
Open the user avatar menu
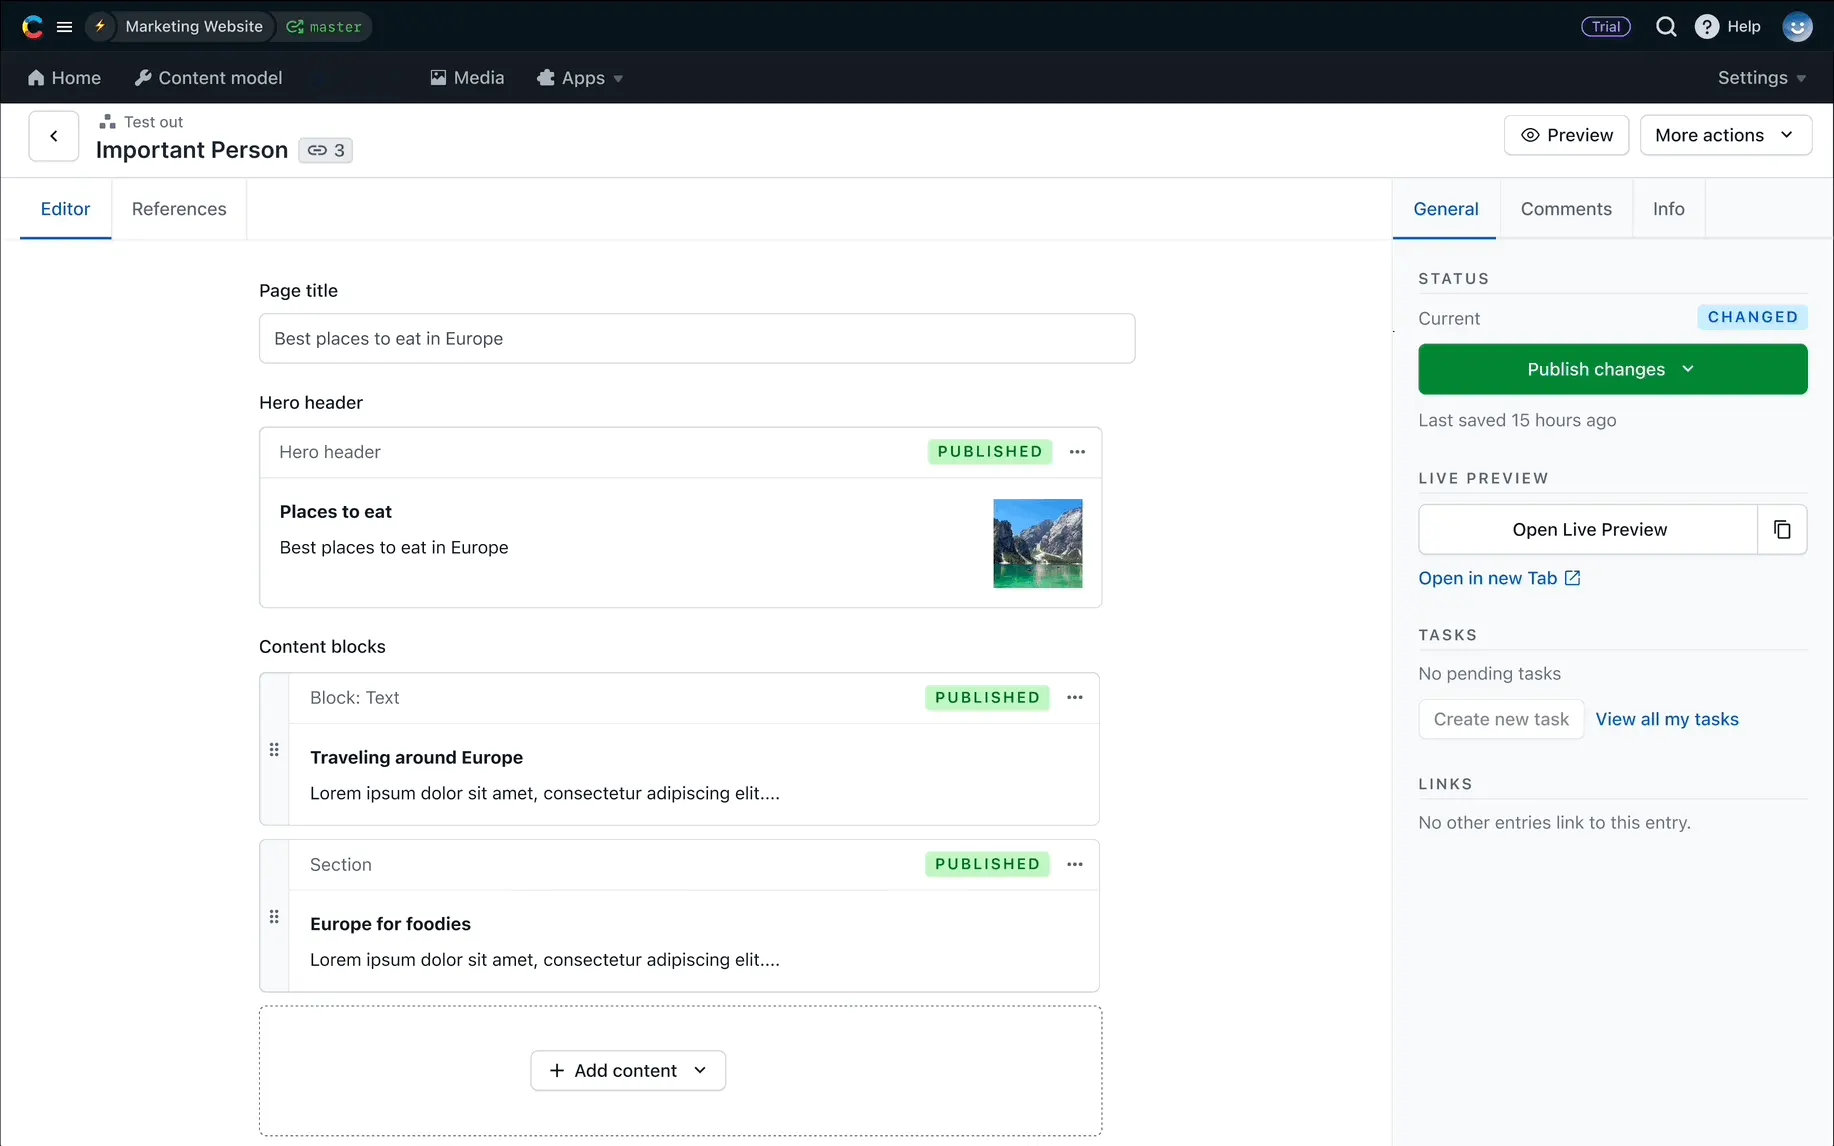click(x=1797, y=27)
